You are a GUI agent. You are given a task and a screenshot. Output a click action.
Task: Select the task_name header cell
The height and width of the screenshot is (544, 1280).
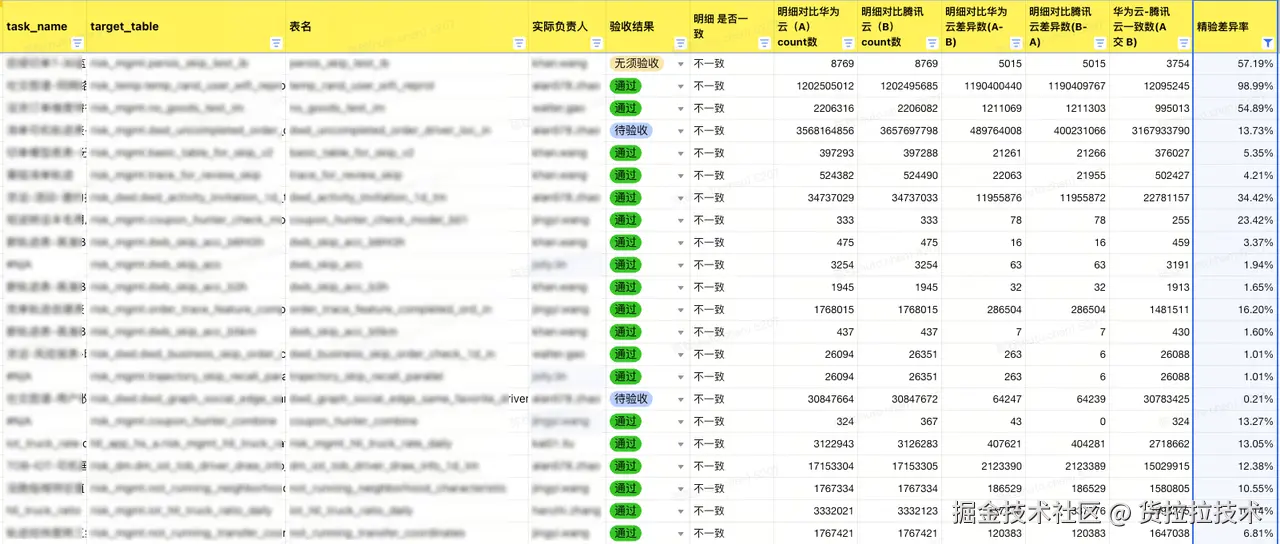click(44, 28)
